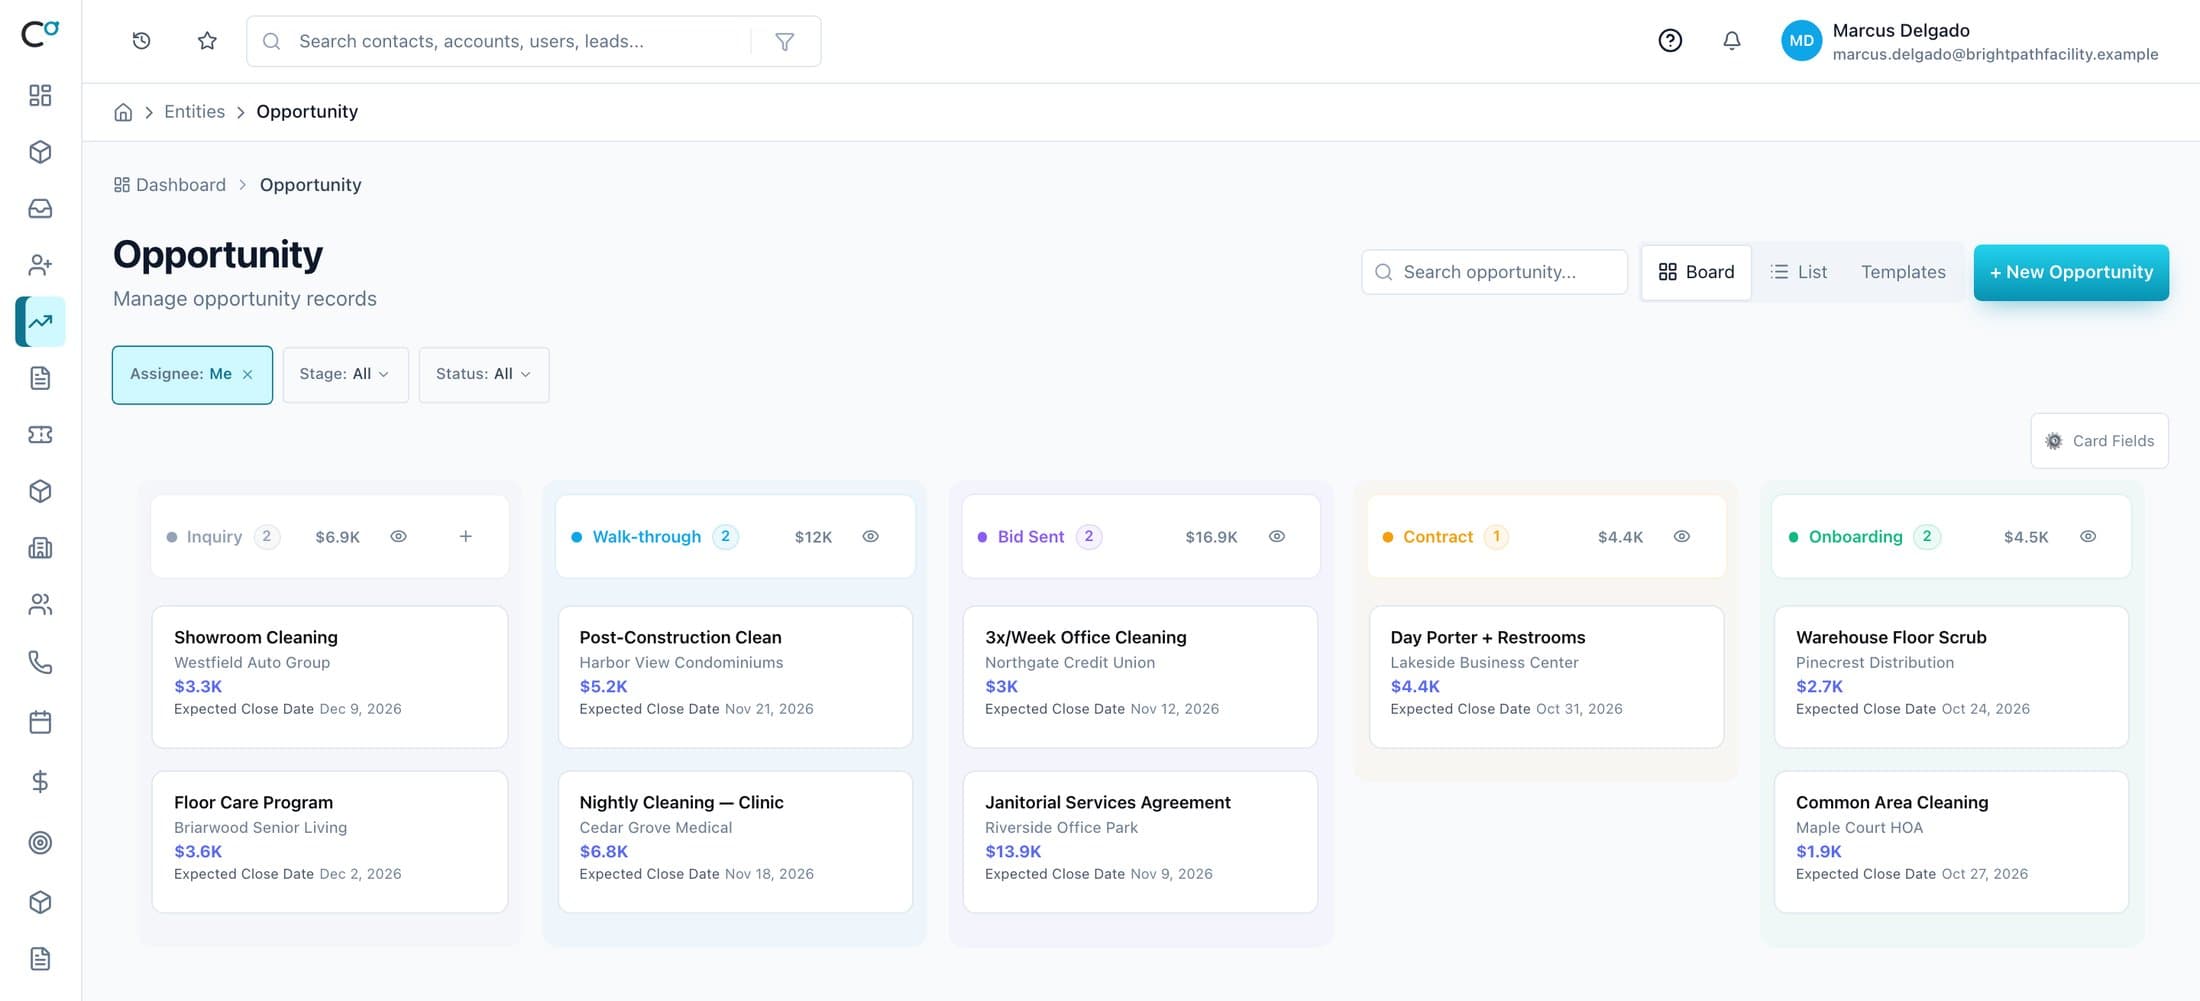The image size is (2200, 1001).
Task: Open notifications bell icon
Action: (x=1732, y=41)
